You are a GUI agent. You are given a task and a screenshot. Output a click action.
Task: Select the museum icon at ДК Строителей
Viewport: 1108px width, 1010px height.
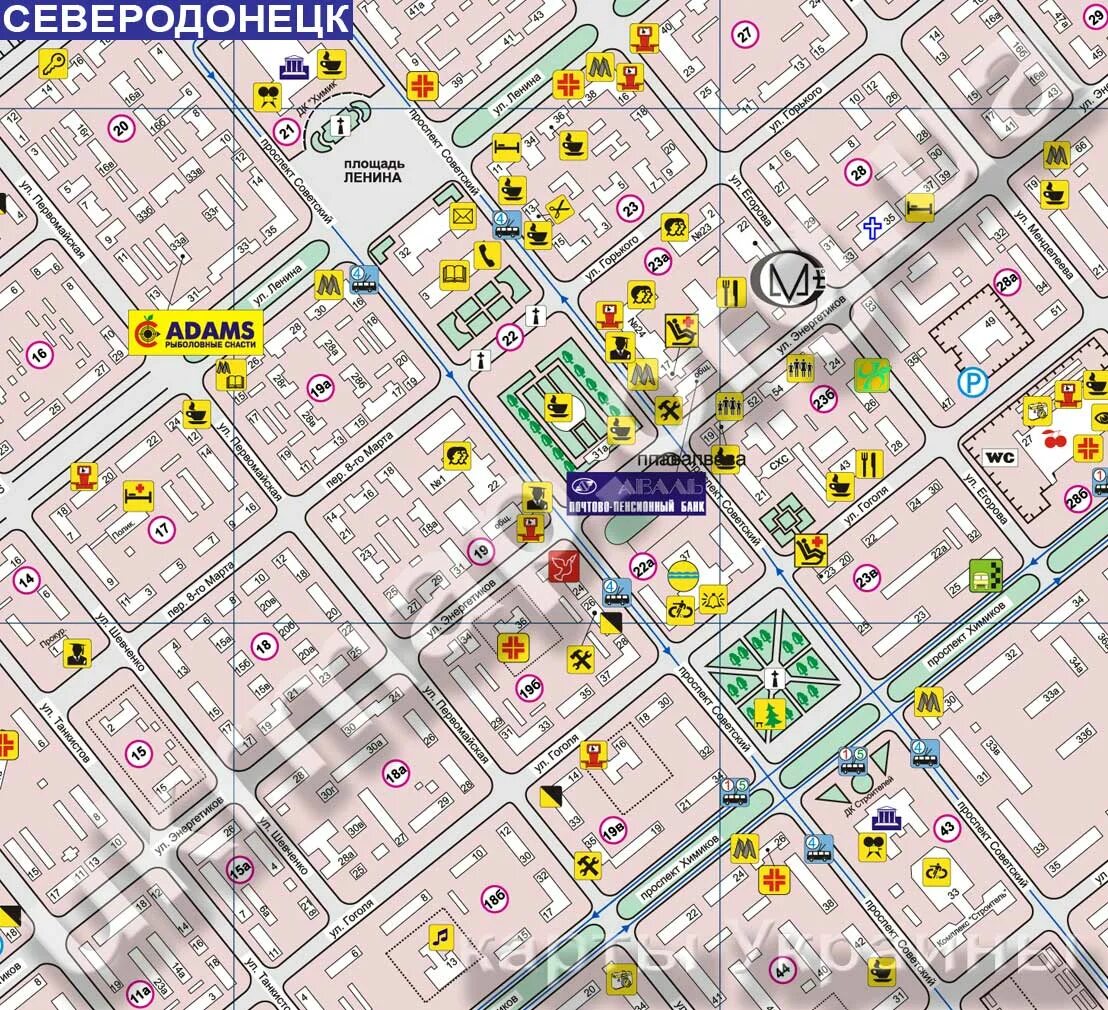[x=887, y=818]
